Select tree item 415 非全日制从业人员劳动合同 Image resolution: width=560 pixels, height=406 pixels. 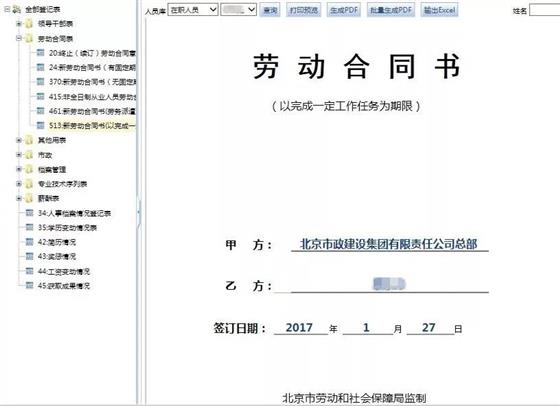92,96
